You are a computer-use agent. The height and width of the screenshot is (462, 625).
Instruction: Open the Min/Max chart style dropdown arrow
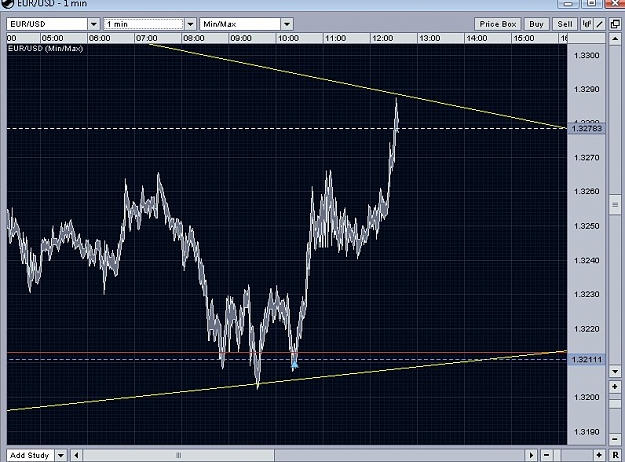pyautogui.click(x=287, y=24)
